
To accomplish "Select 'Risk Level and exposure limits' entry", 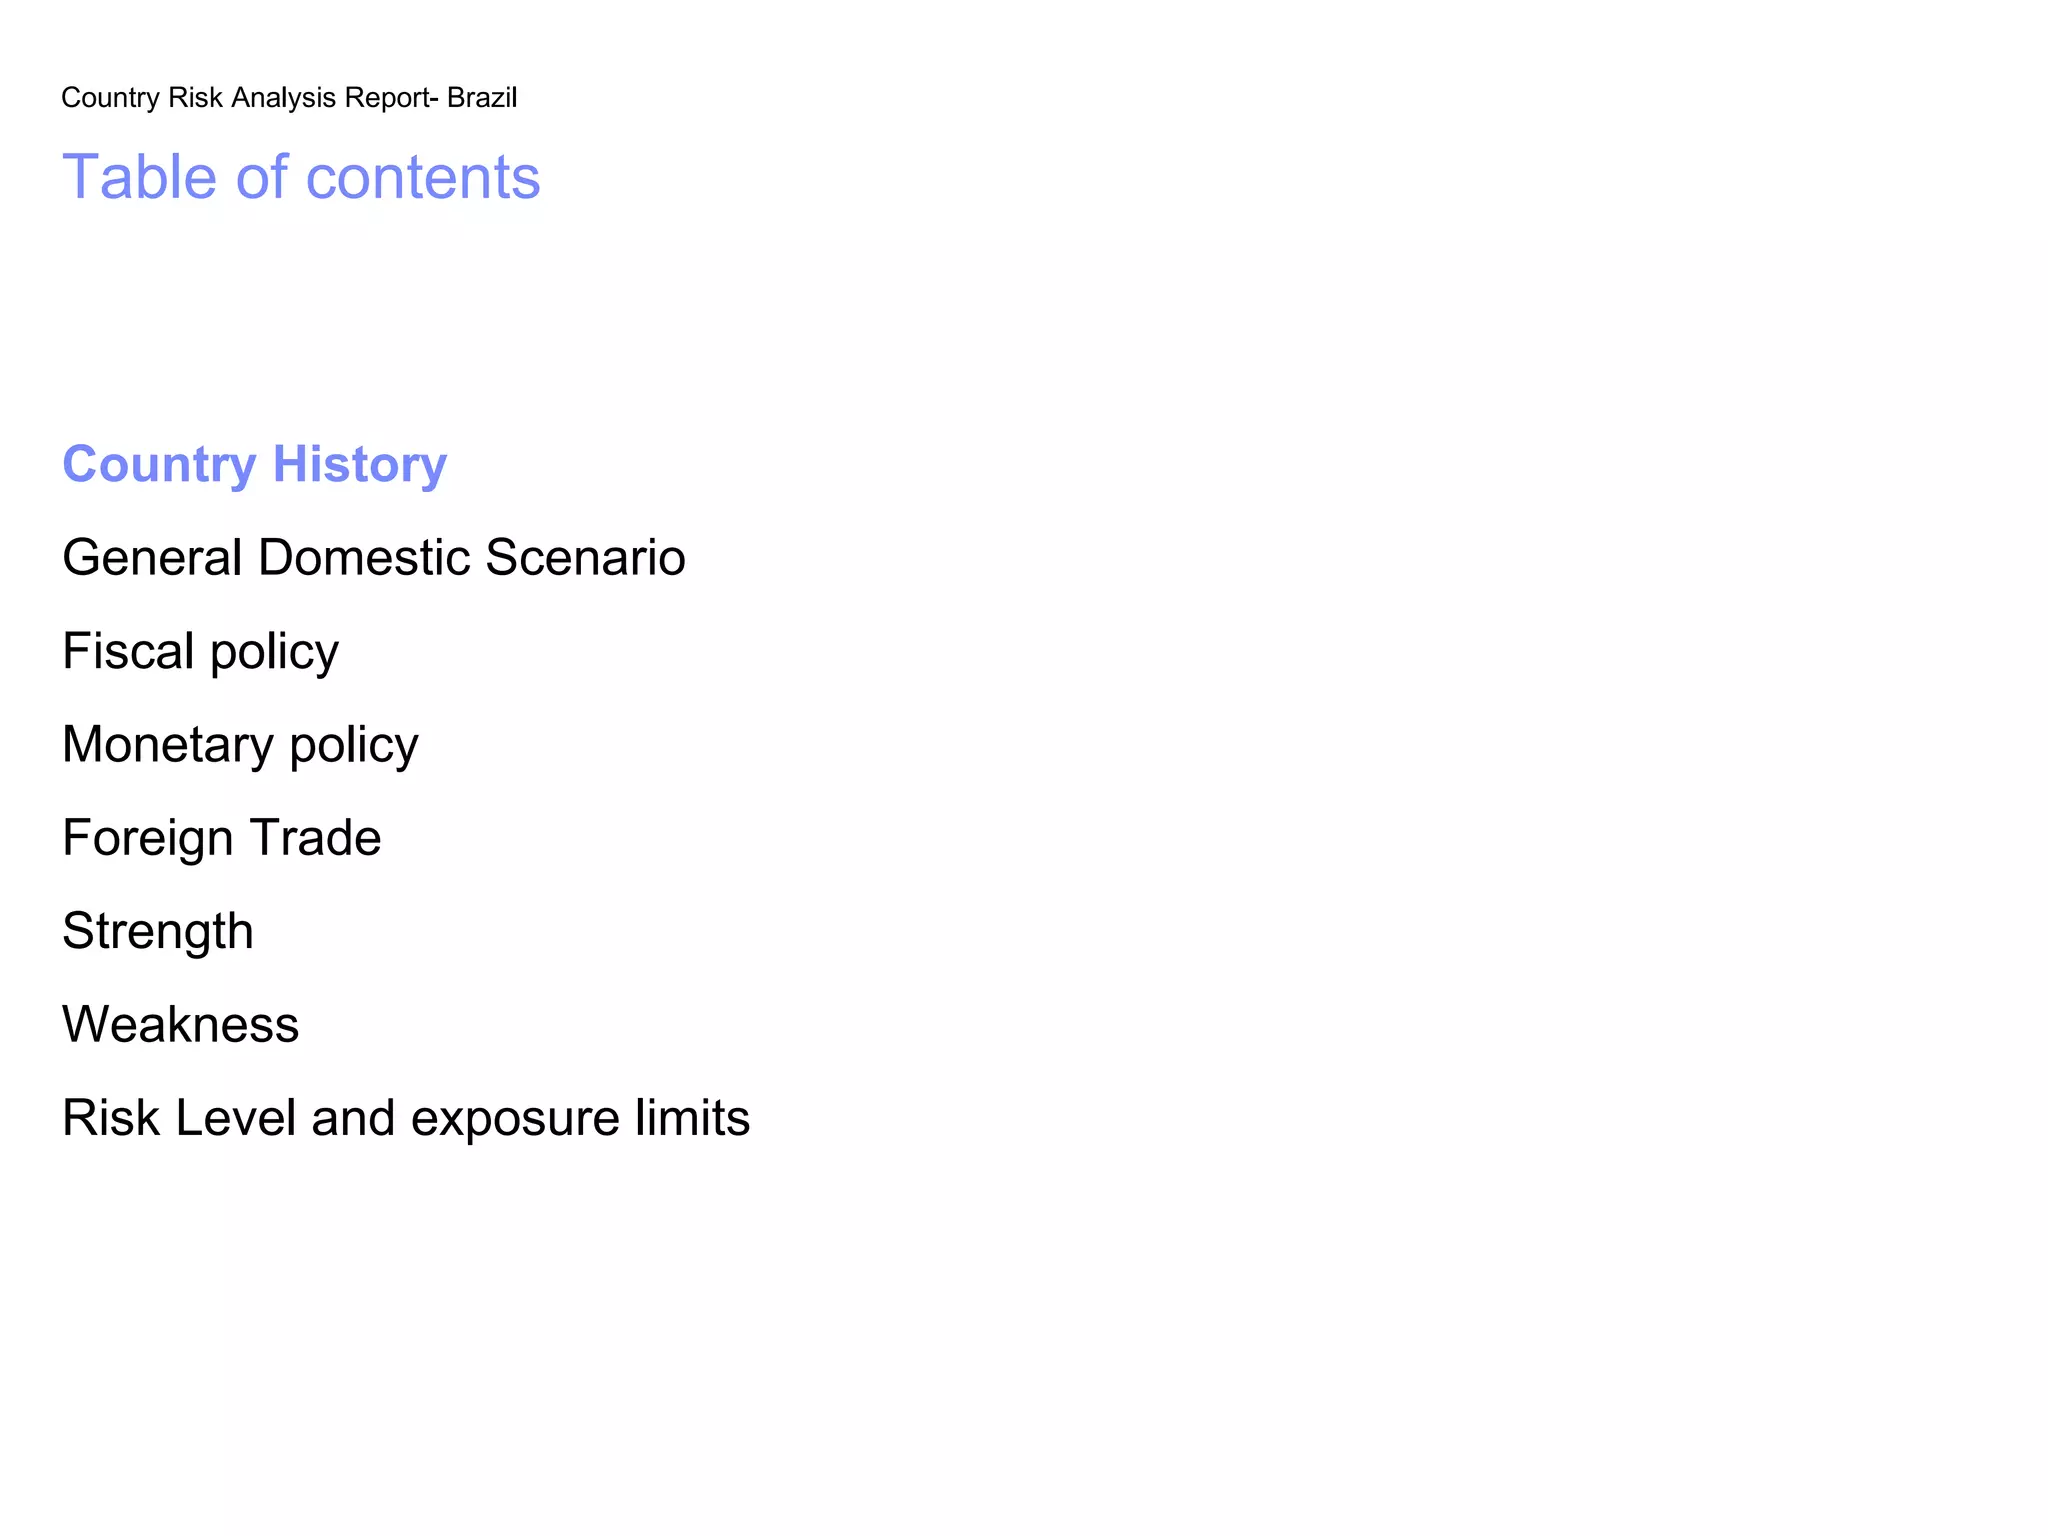I will [x=405, y=1118].
